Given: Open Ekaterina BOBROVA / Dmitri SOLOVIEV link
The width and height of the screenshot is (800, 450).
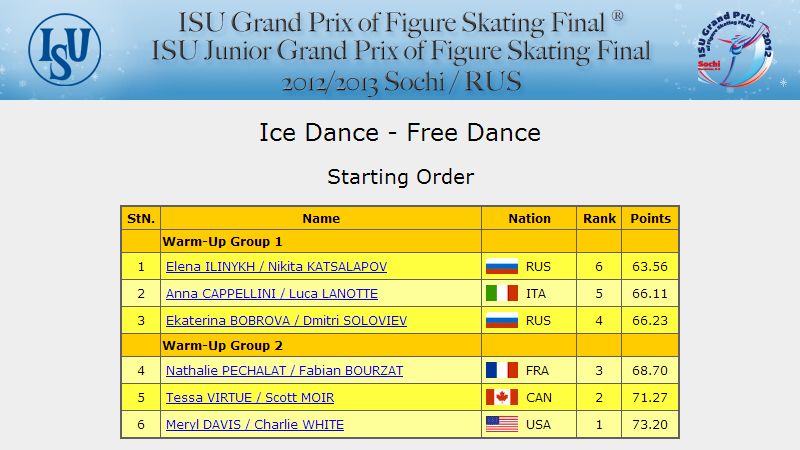Looking at the screenshot, I should coord(287,321).
